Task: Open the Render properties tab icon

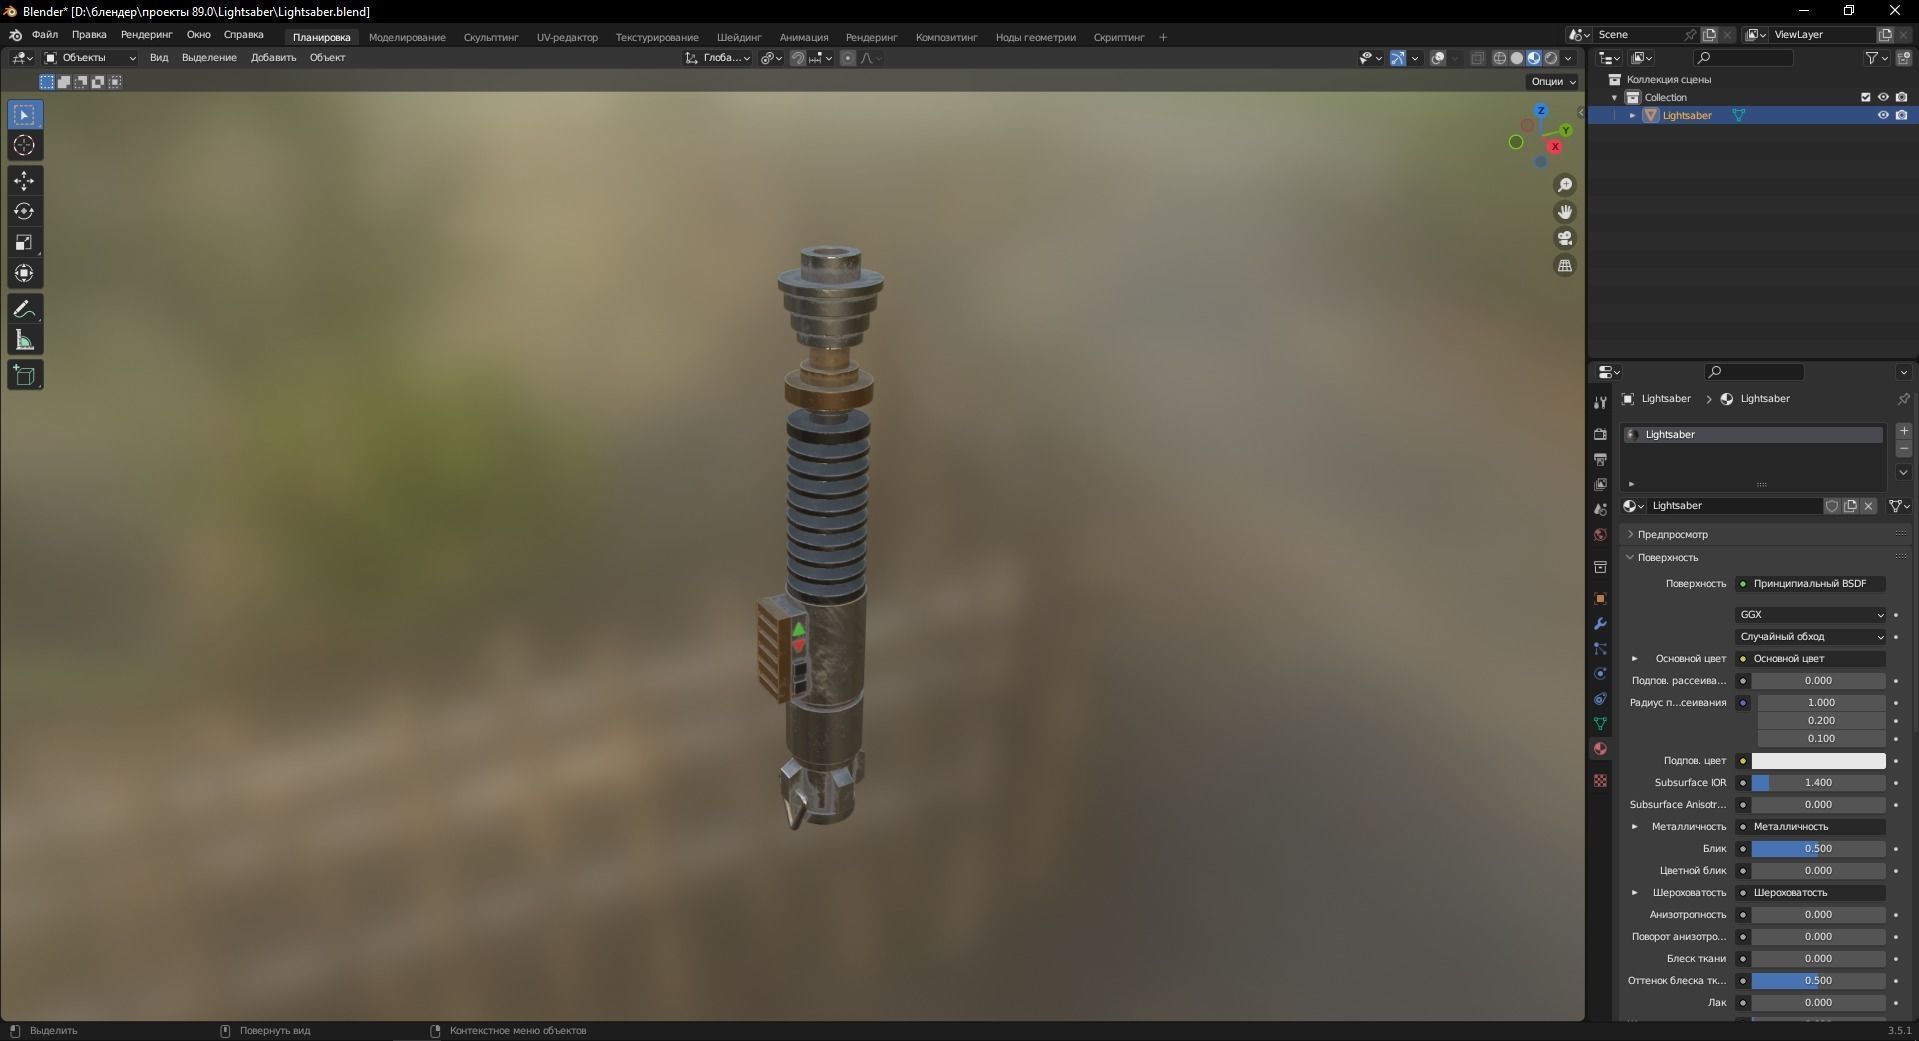Action: click(1600, 434)
